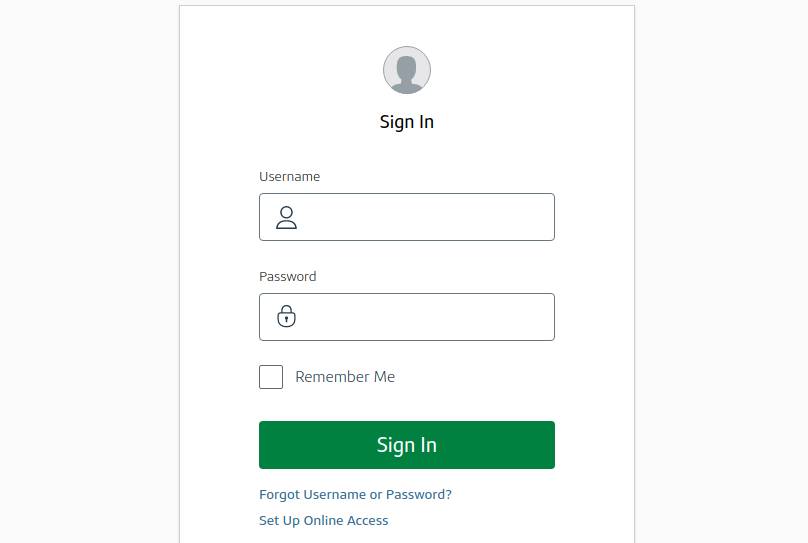Click the padlock icon in Password field
Image resolution: width=808 pixels, height=543 pixels.
click(287, 317)
